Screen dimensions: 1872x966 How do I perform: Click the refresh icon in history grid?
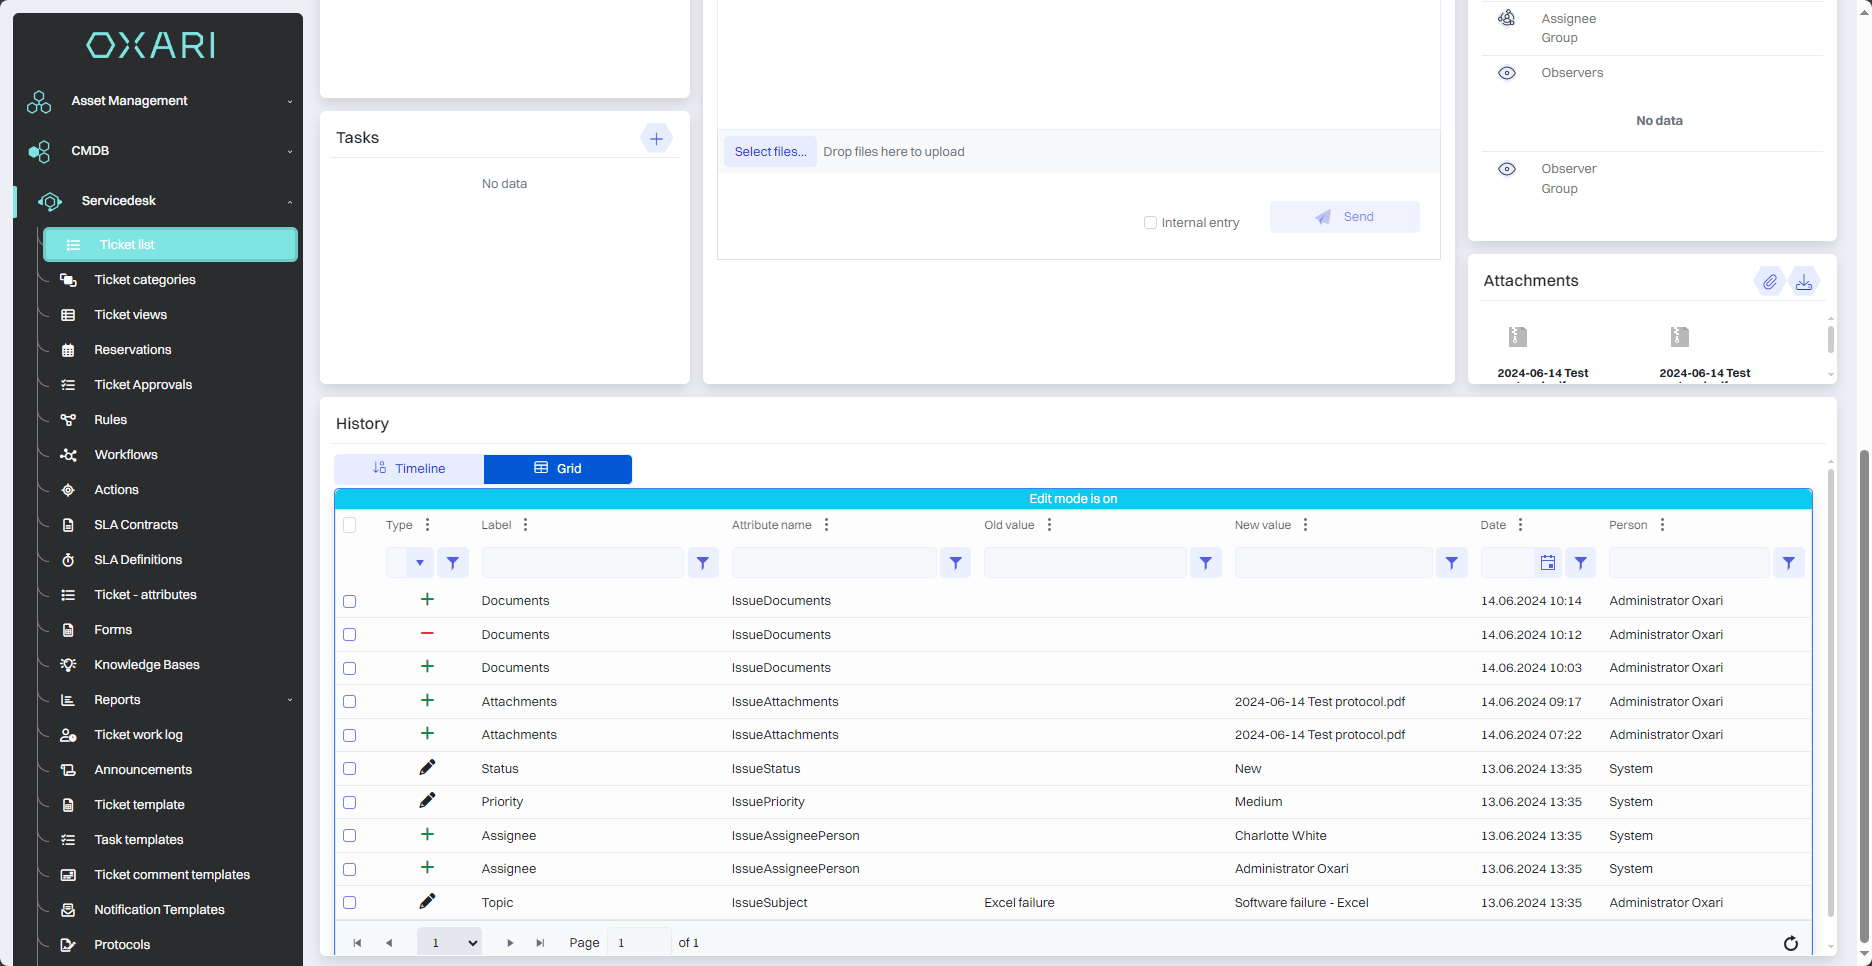(x=1790, y=943)
